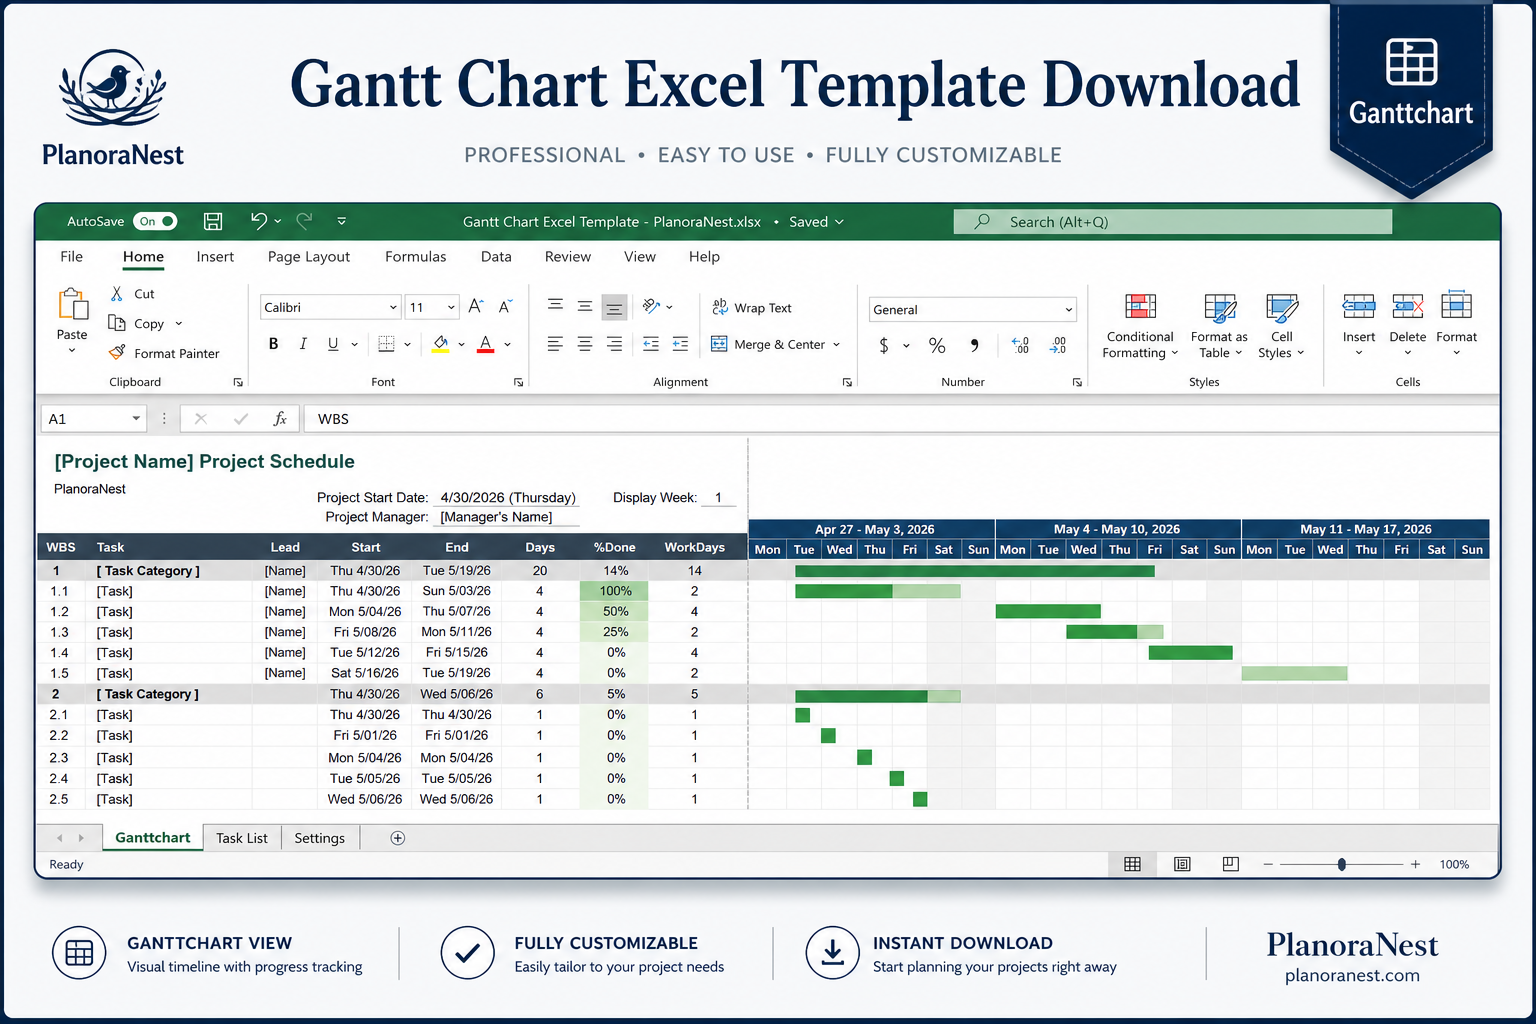Viewport: 1536px width, 1024px height.
Task: Toggle Underline formatting
Action: pyautogui.click(x=333, y=344)
